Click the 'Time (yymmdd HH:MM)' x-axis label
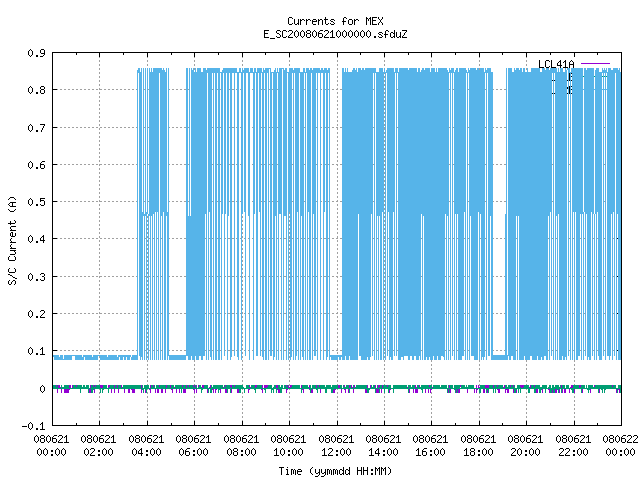The width and height of the screenshot is (640, 480). [335, 471]
